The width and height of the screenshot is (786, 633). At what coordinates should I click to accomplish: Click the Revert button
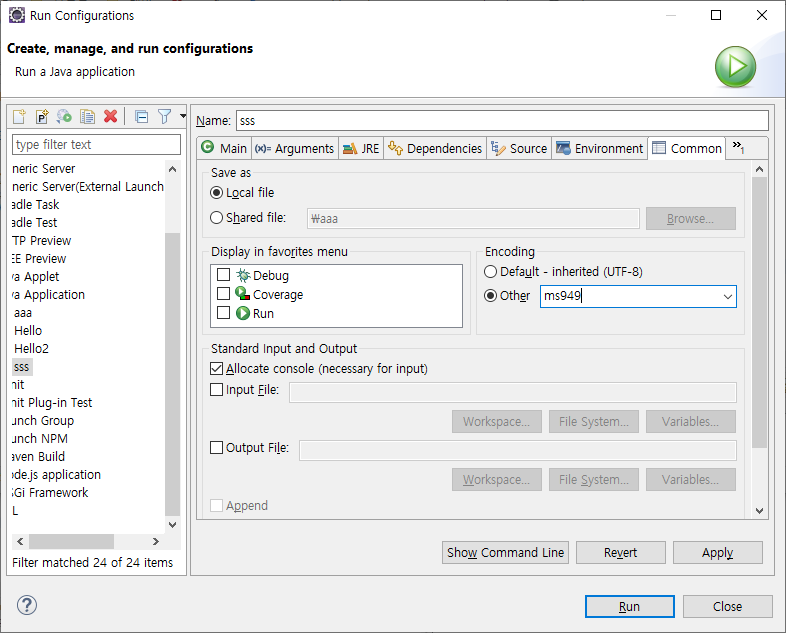[x=621, y=552]
